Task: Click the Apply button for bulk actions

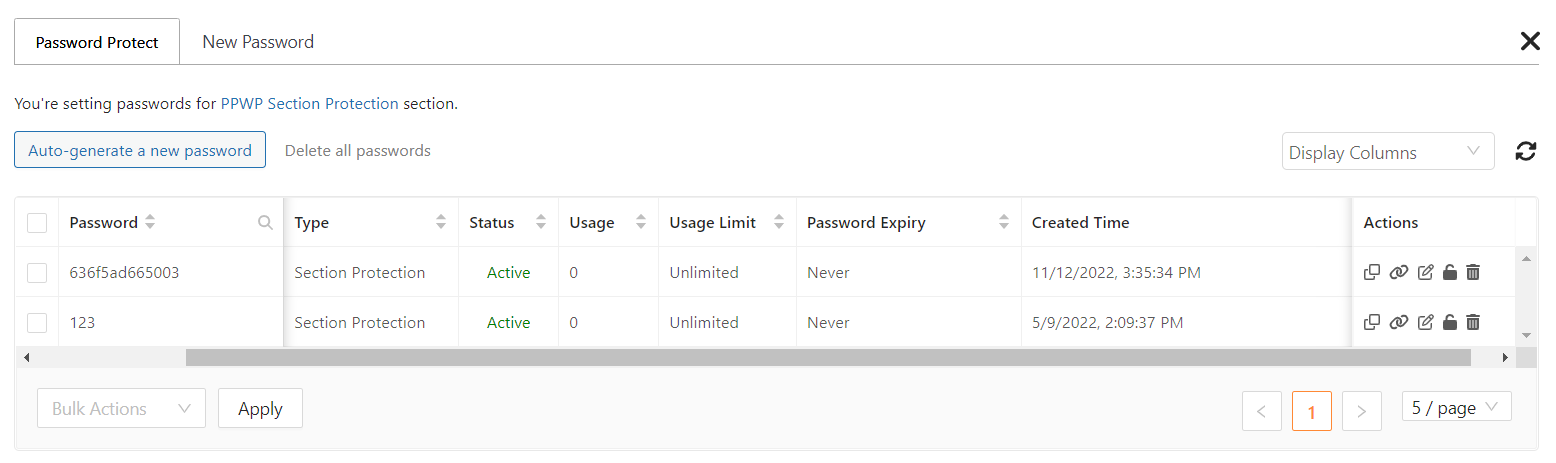Action: pos(260,408)
